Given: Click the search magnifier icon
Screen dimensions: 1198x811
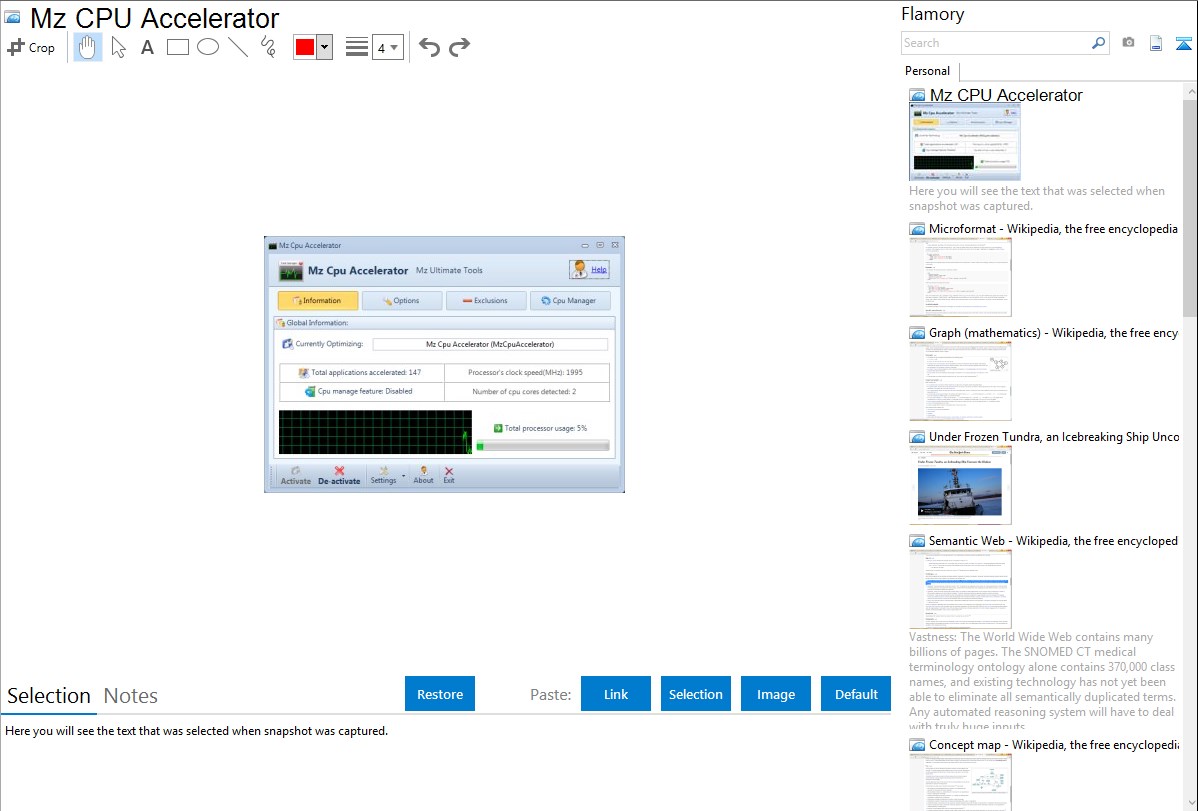Looking at the screenshot, I should tap(1098, 43).
